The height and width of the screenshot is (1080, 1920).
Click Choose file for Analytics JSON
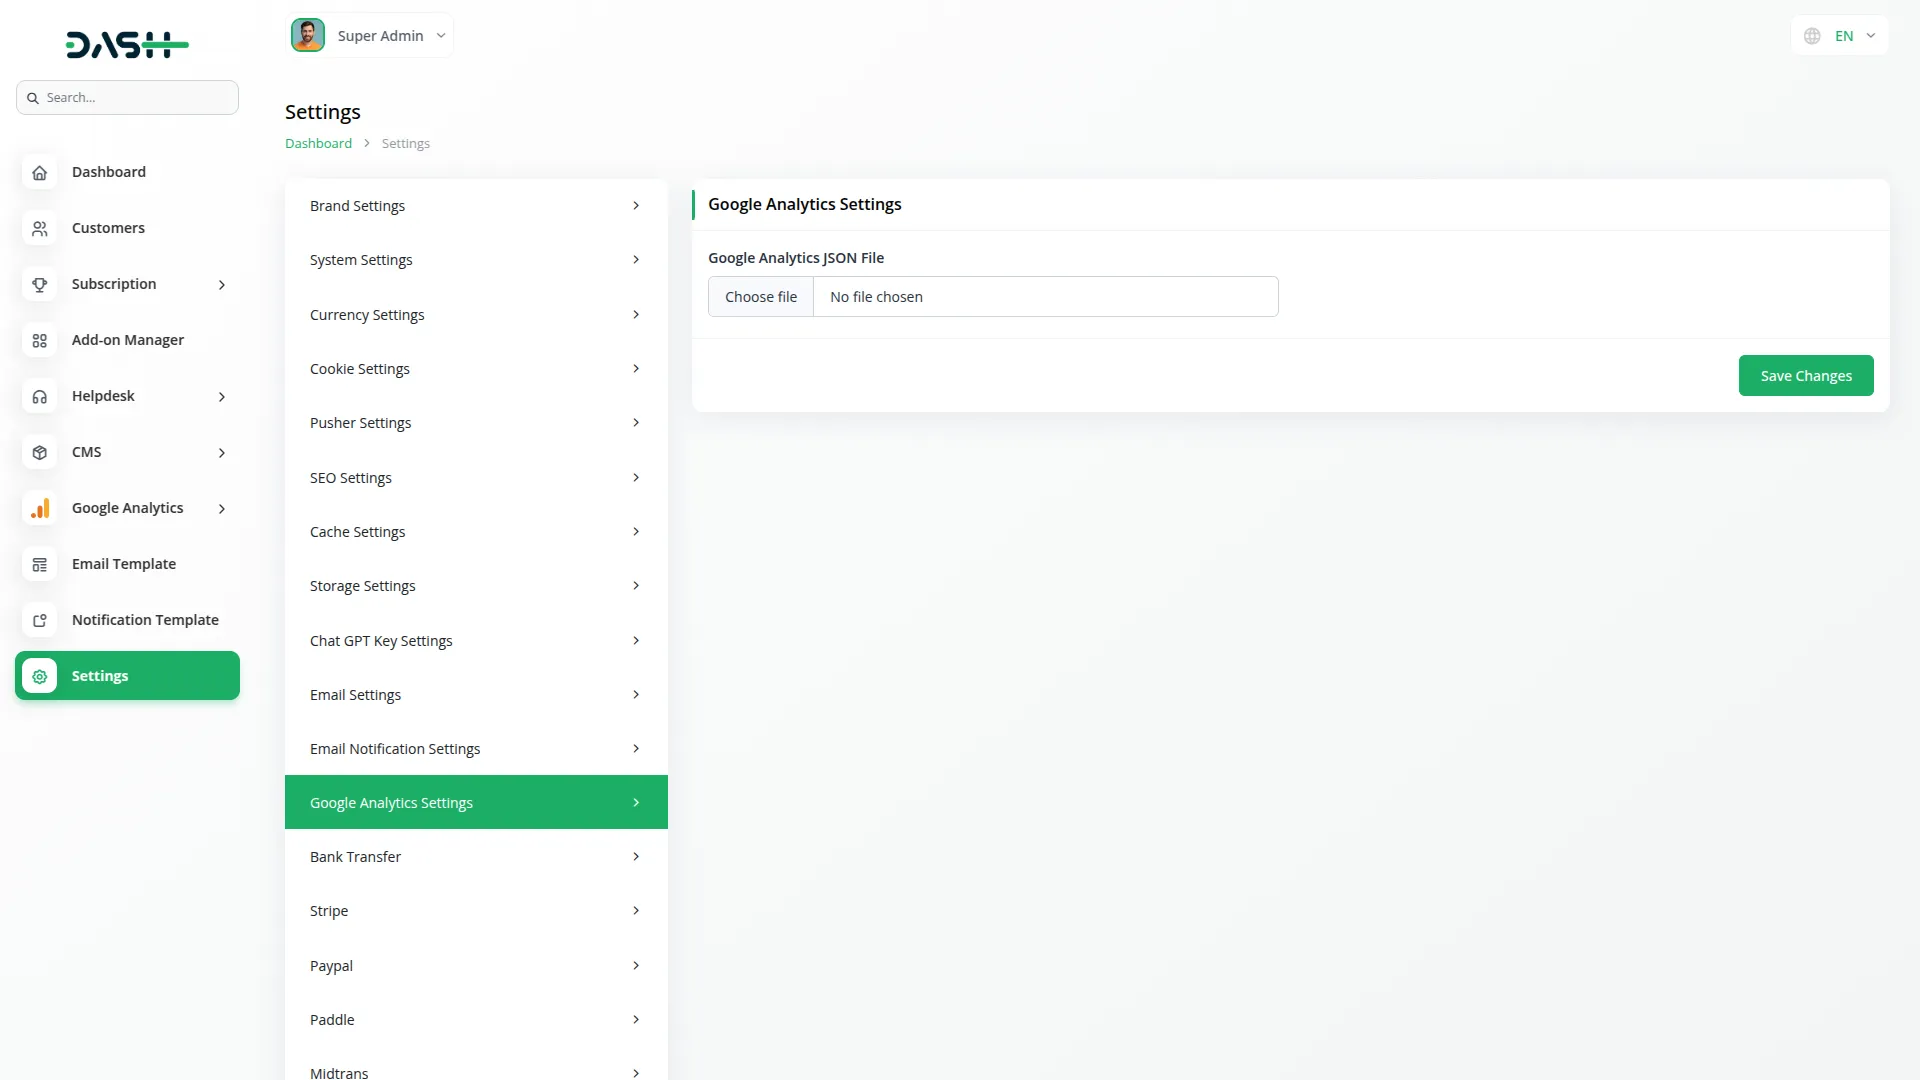click(761, 296)
